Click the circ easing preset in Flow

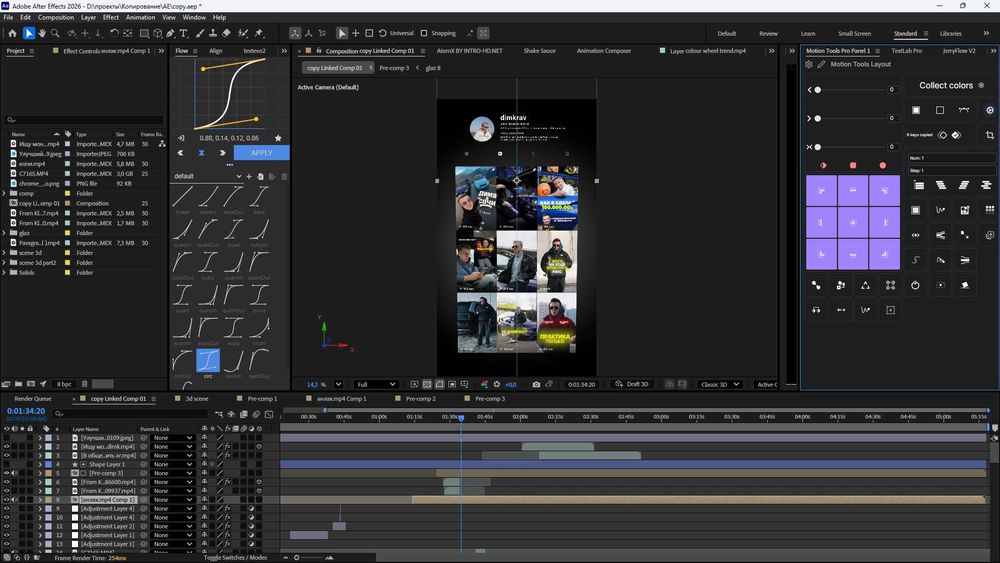pos(208,361)
